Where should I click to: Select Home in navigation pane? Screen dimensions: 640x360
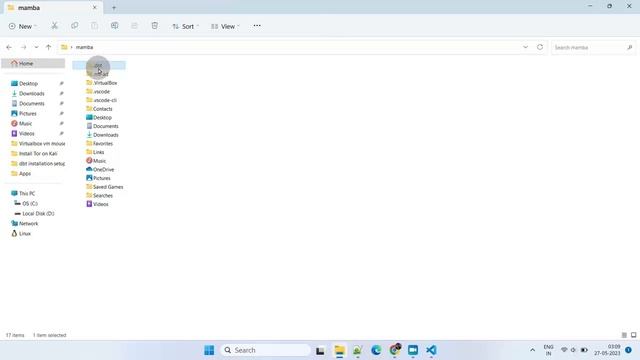point(33,63)
